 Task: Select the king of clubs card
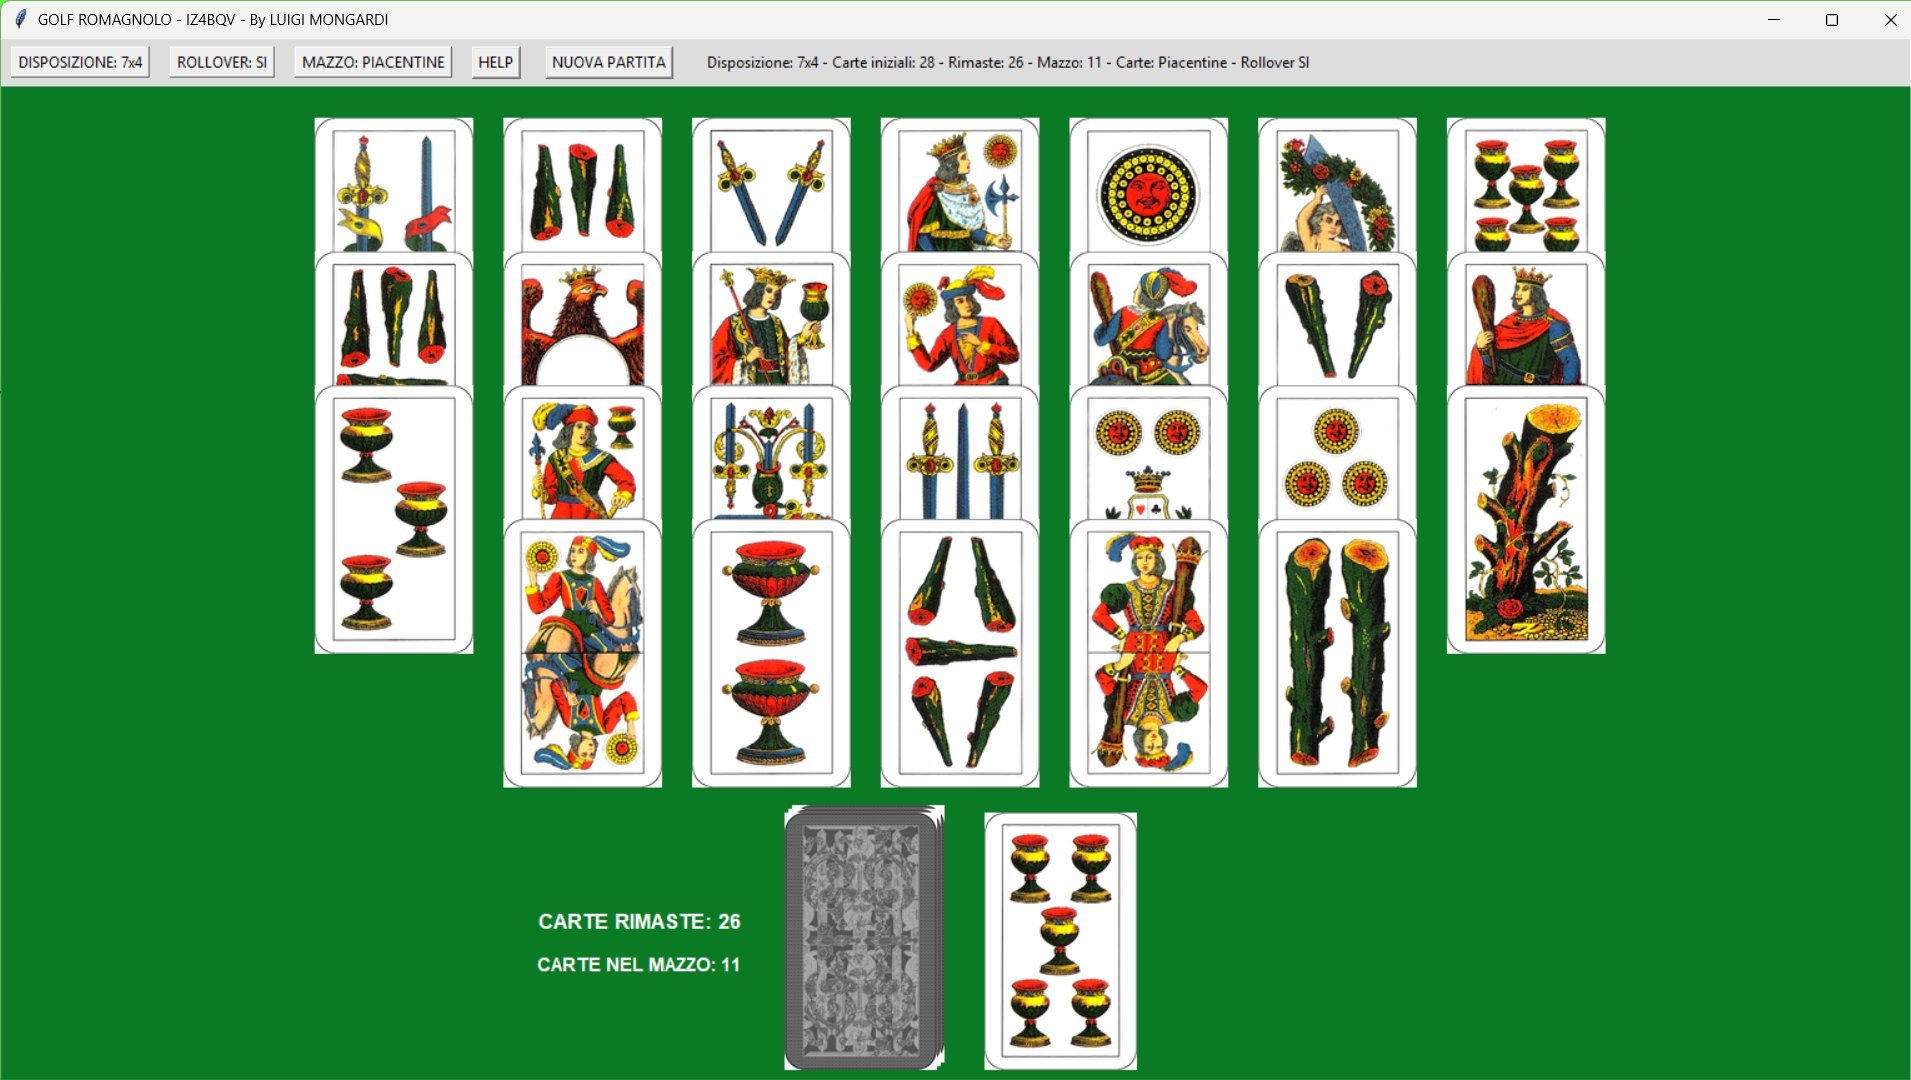pyautogui.click(x=1526, y=319)
